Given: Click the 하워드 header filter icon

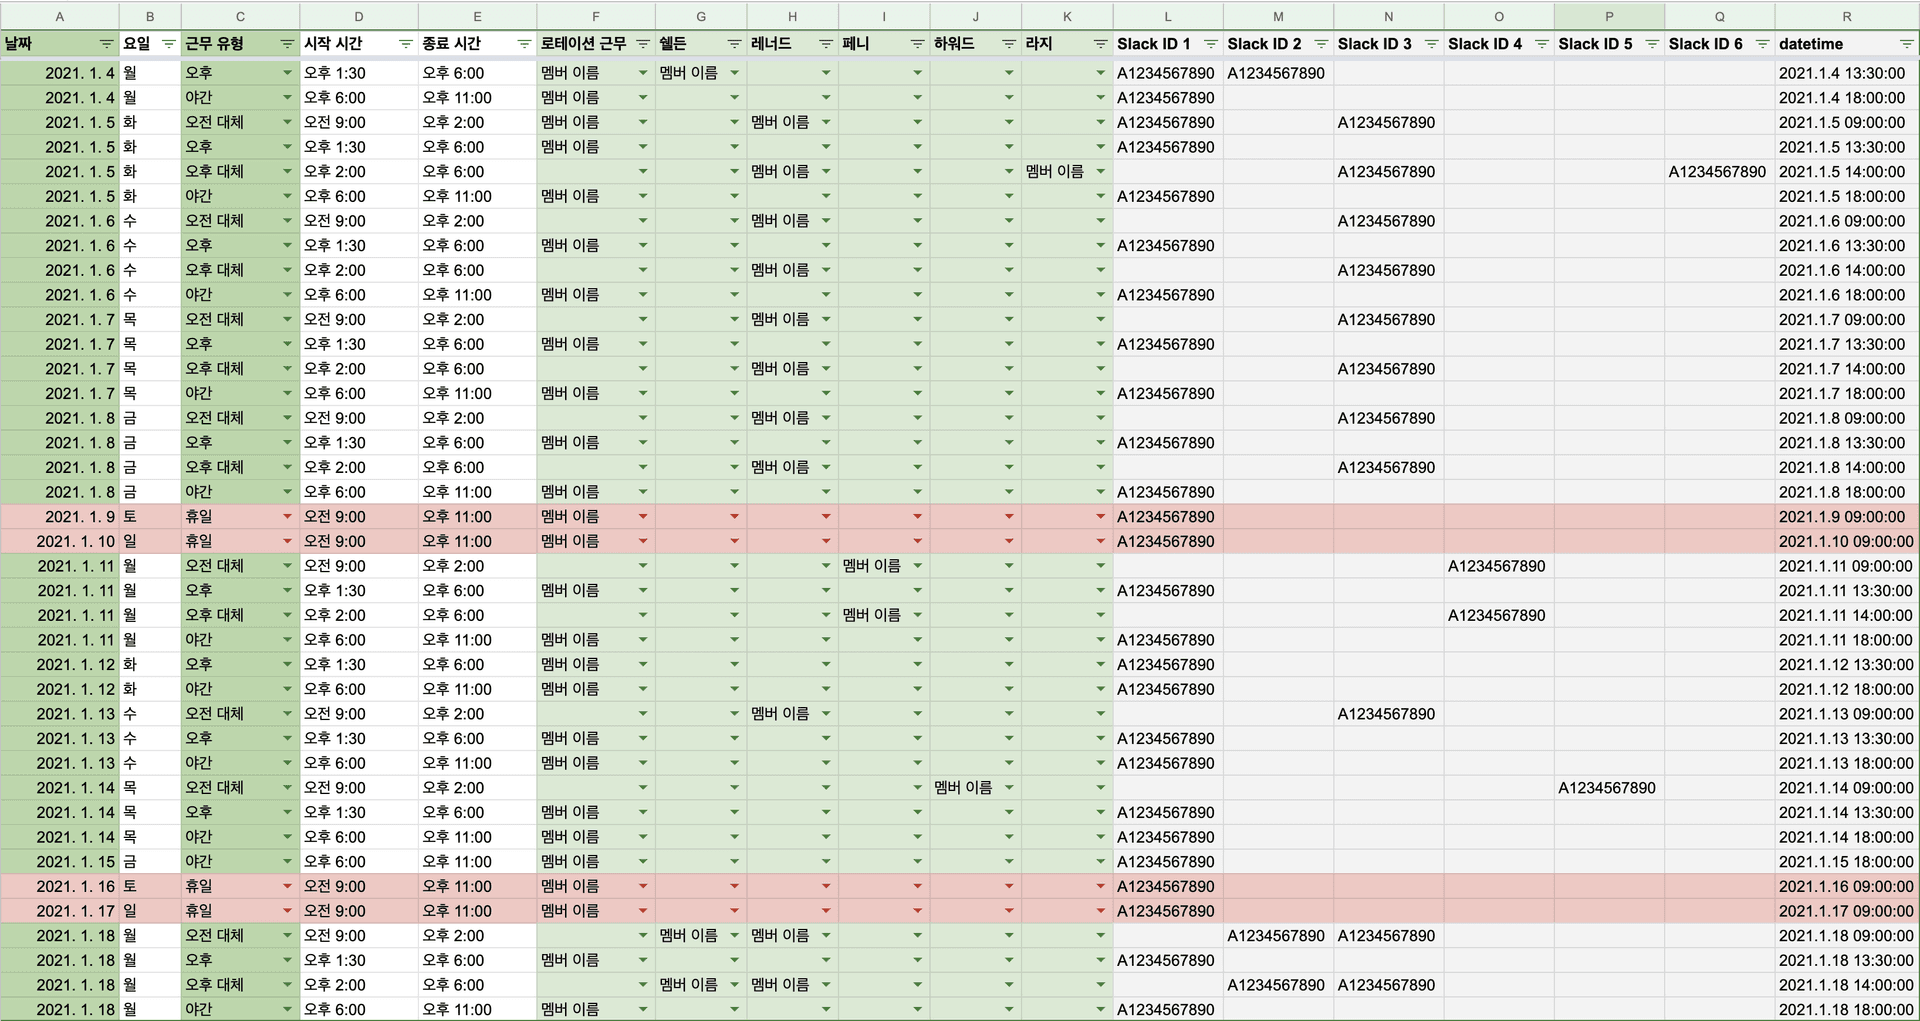Looking at the screenshot, I should [x=1008, y=44].
